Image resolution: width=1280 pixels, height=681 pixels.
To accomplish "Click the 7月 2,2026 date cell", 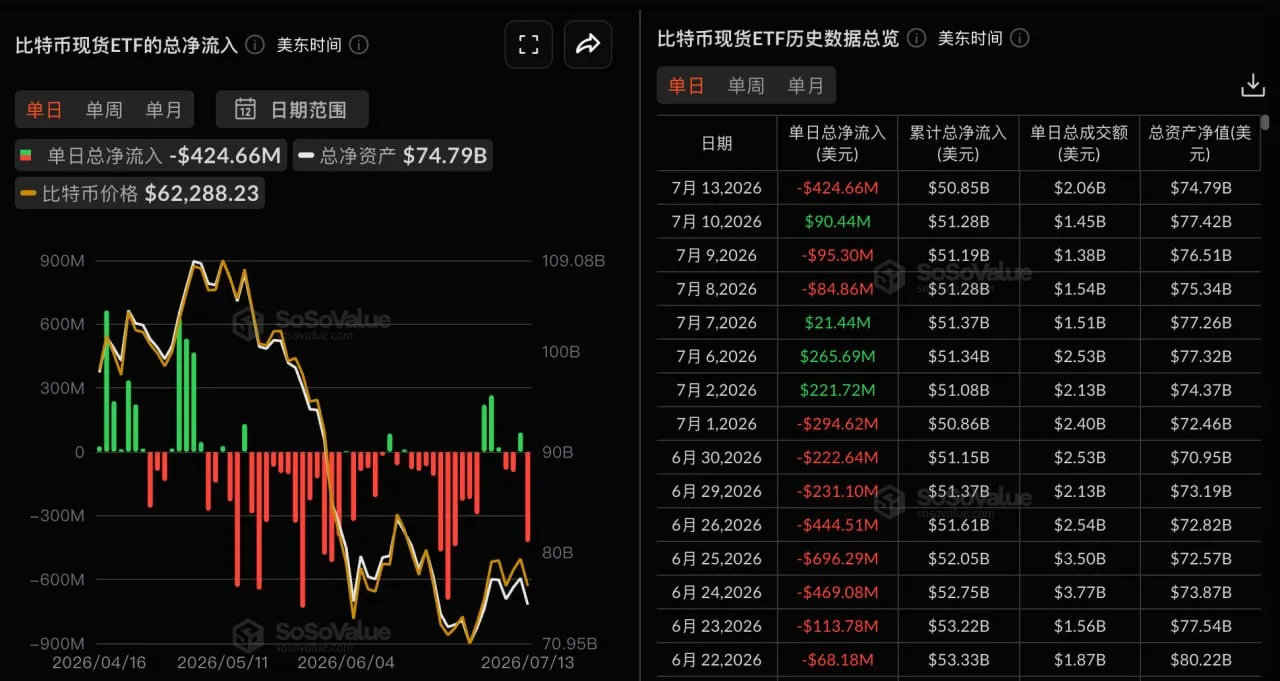I will tap(717, 390).
